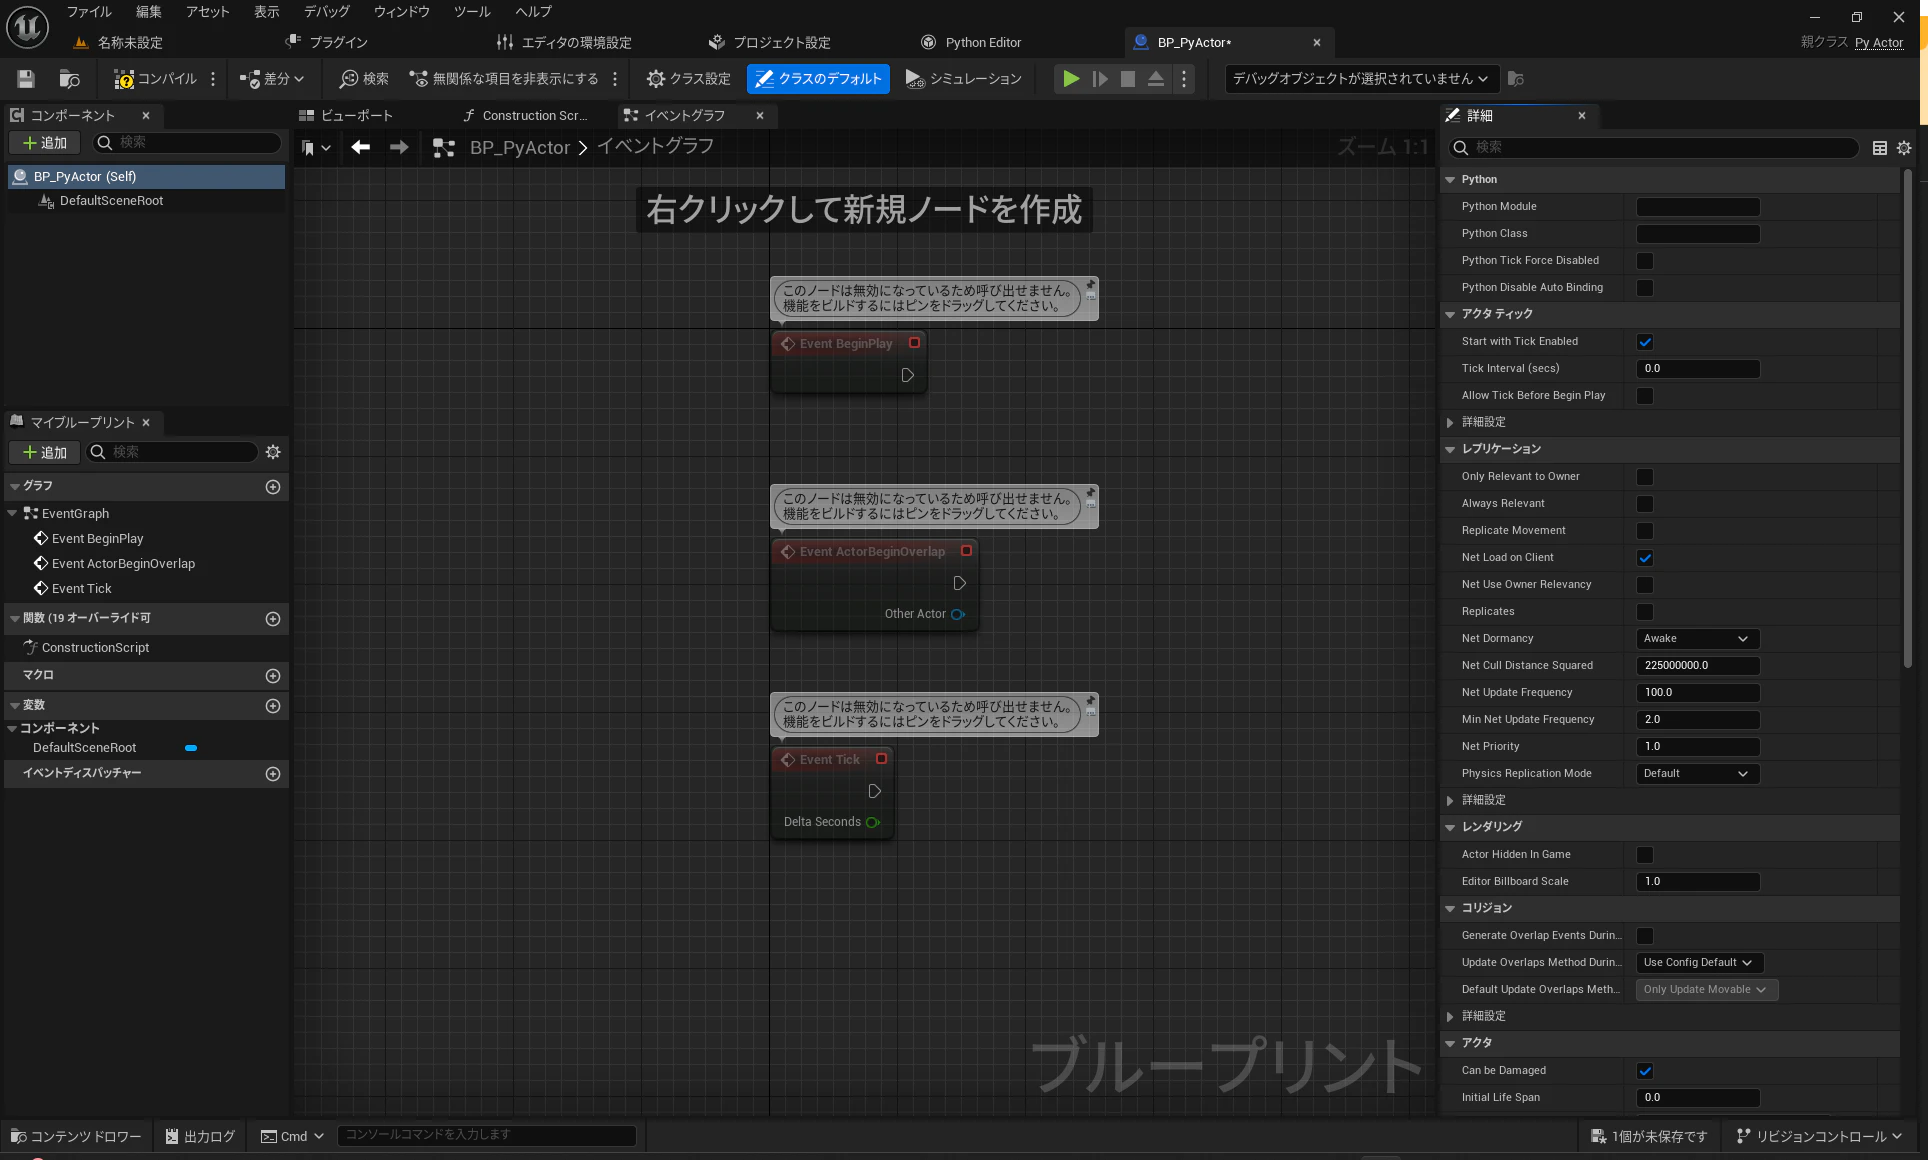Open graph bookmarks dropdown icon

[316, 148]
